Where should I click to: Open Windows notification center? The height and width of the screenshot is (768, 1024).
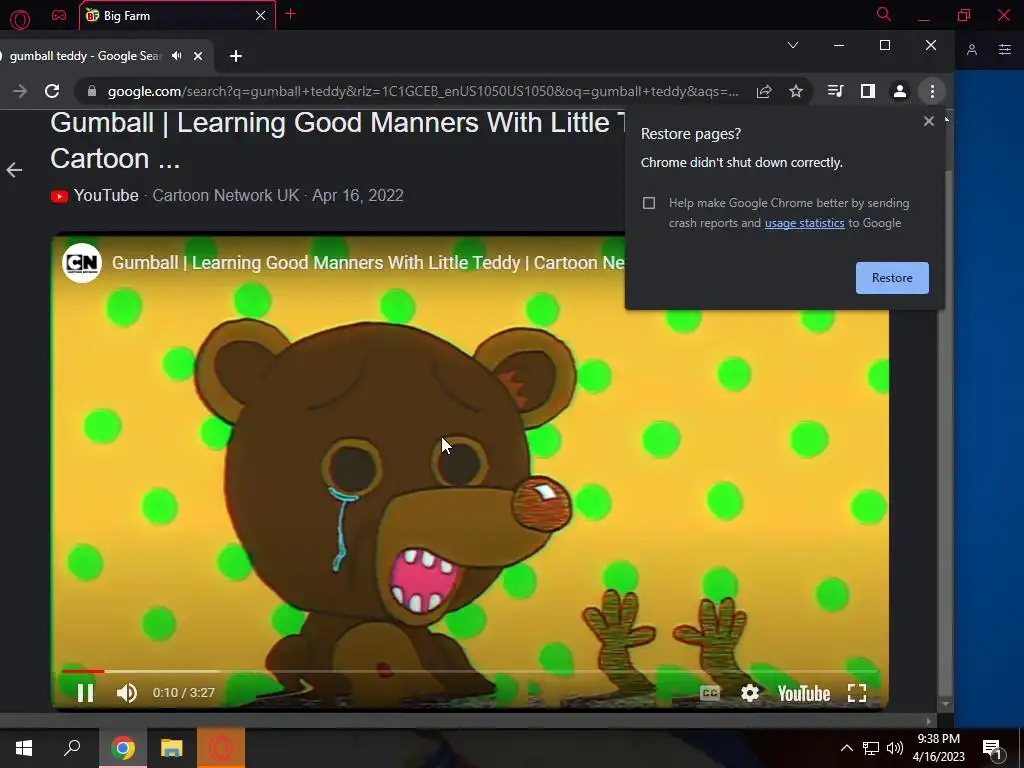point(993,749)
